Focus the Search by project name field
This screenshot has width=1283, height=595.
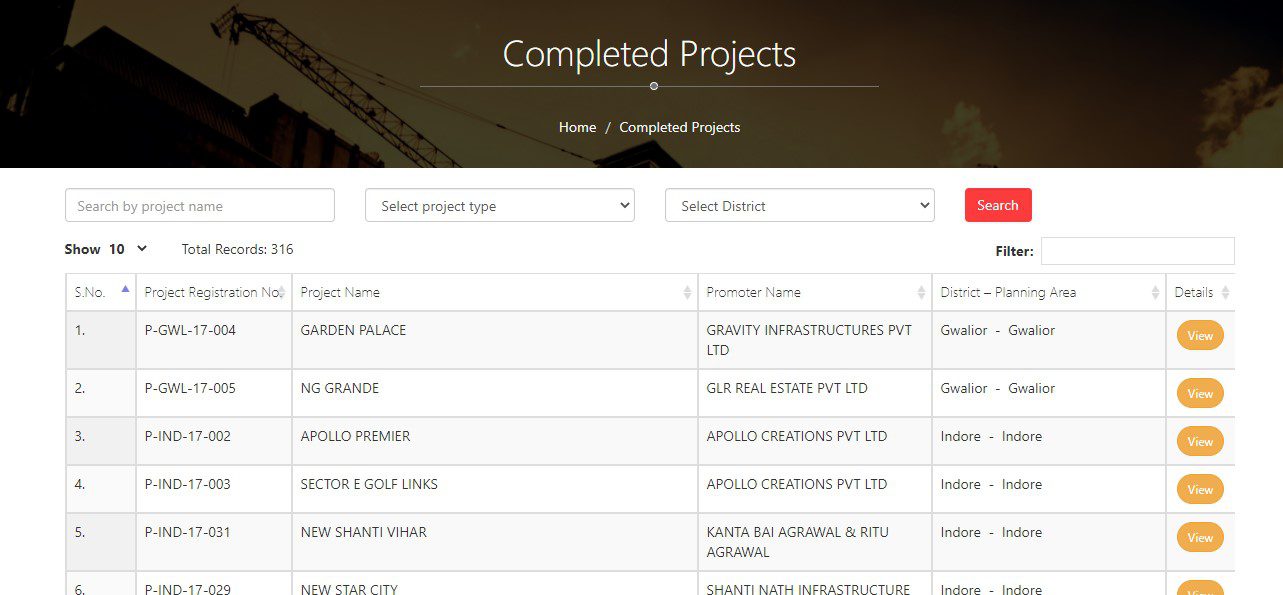pyautogui.click(x=199, y=205)
